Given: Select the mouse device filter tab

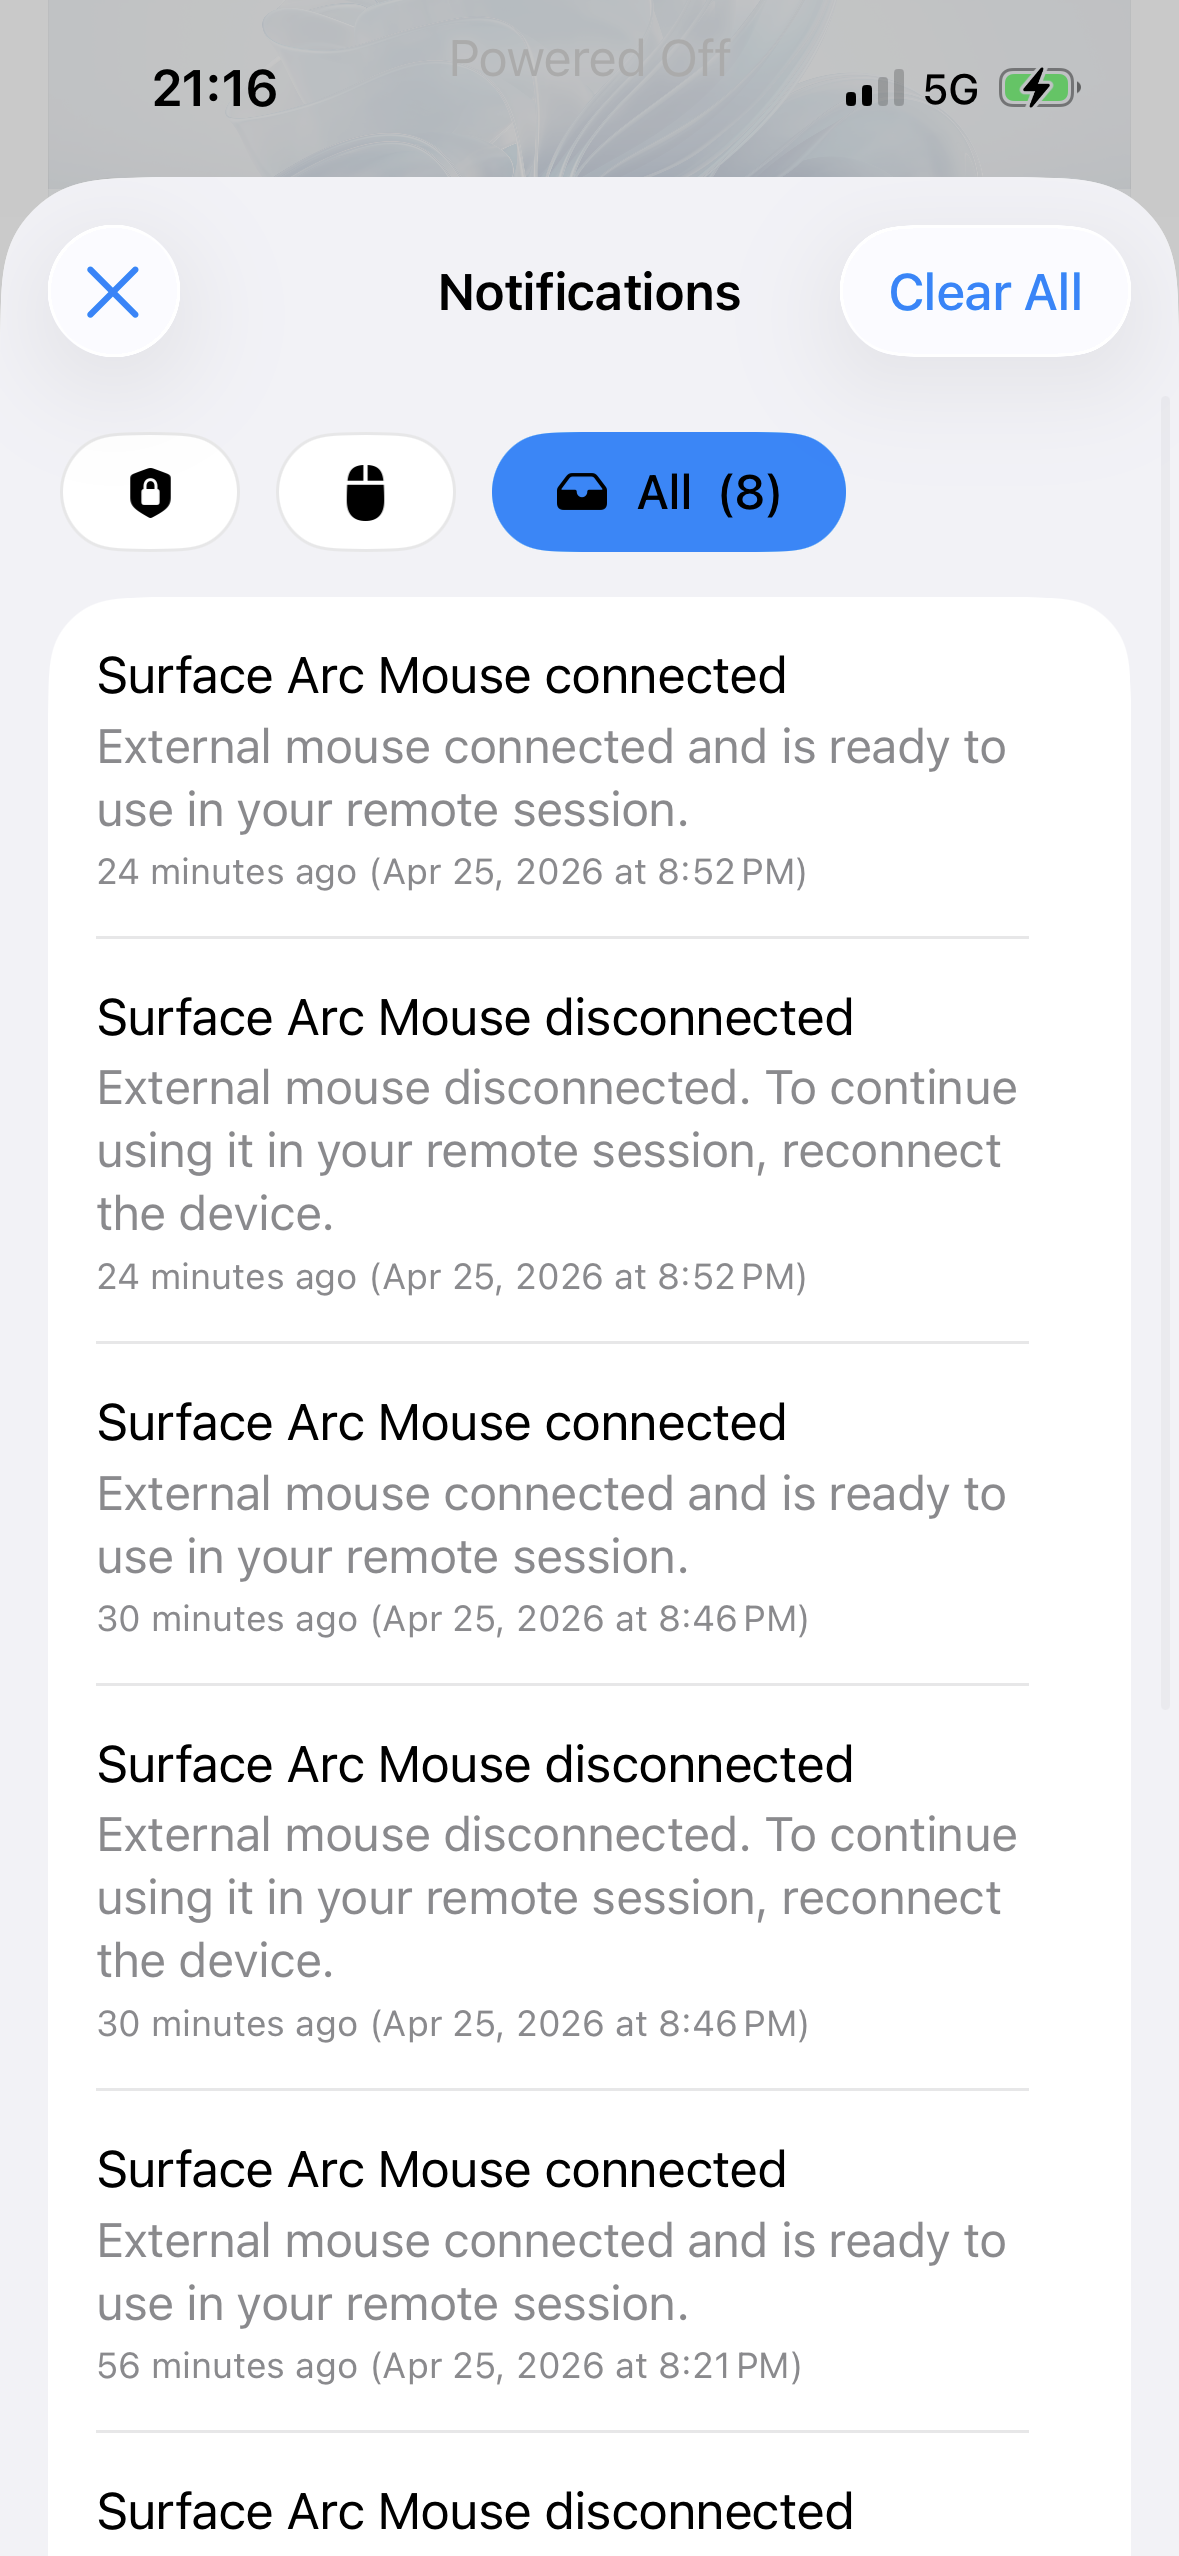Looking at the screenshot, I should coord(366,492).
